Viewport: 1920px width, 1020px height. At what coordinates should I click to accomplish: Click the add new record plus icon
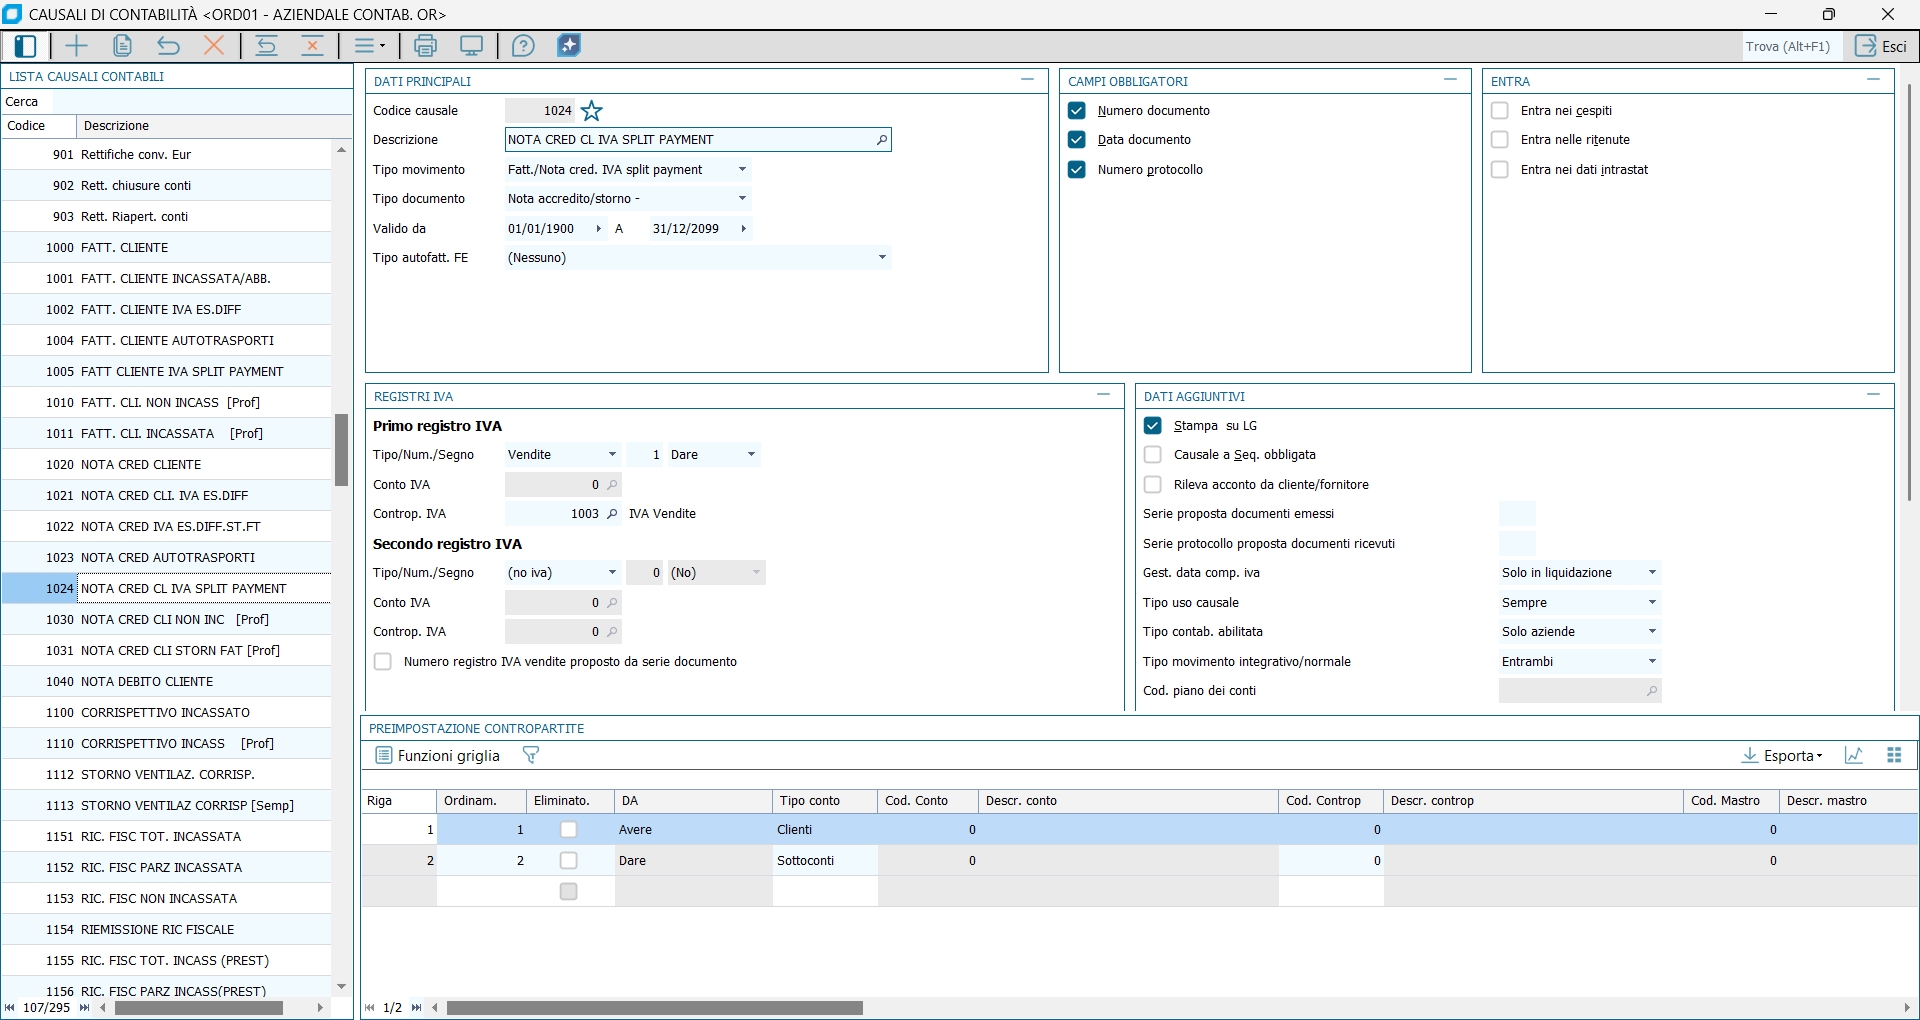[76, 46]
